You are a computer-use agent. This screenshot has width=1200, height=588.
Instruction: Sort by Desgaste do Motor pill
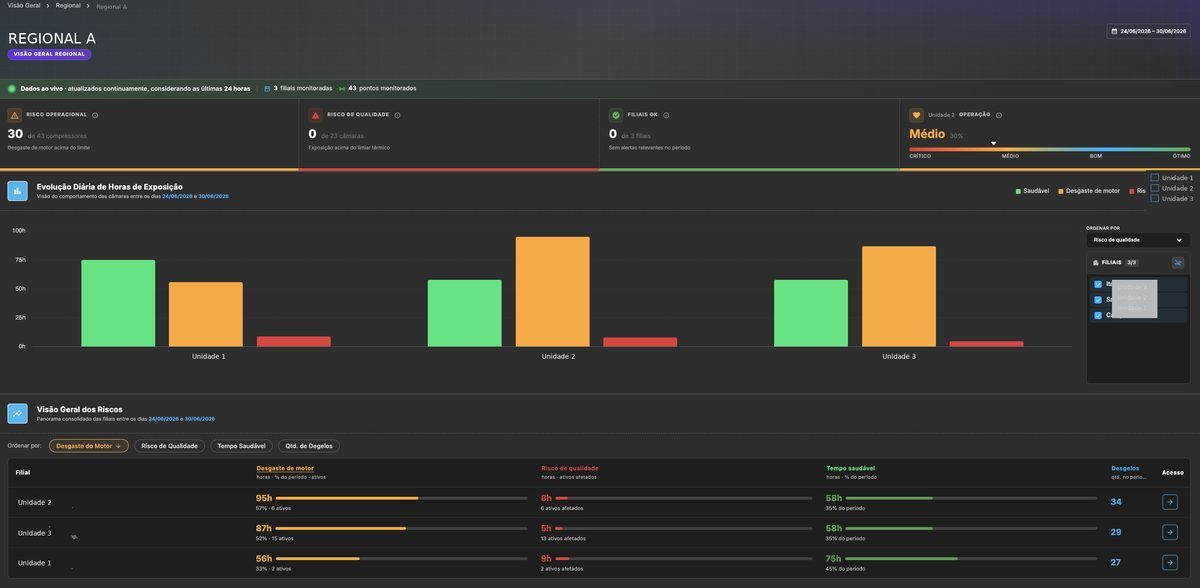[89, 446]
